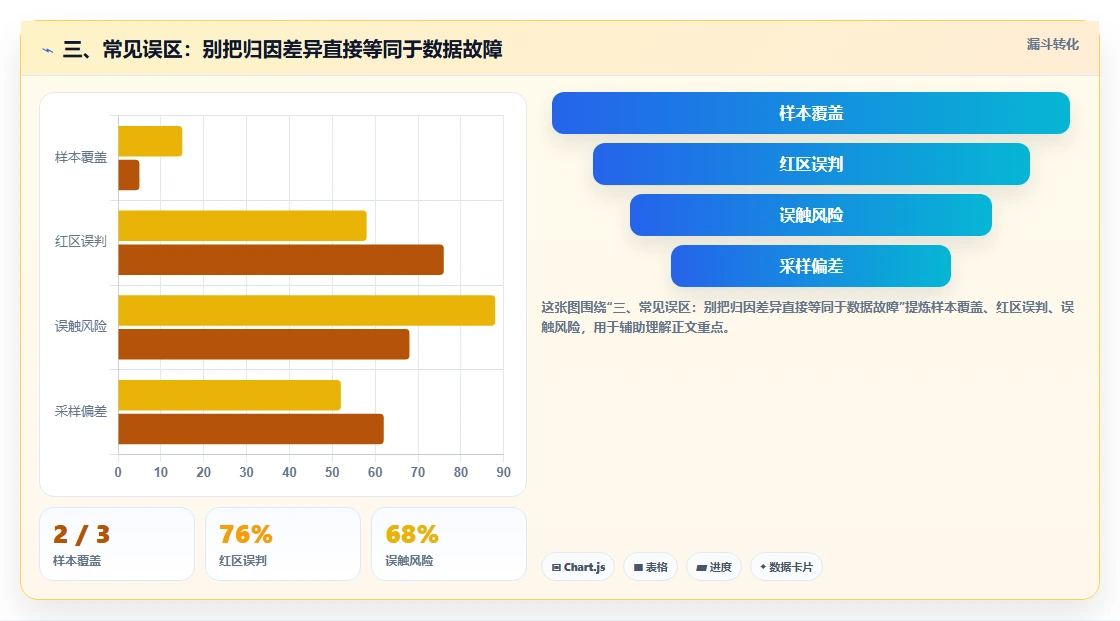This screenshot has height=621, width=1120.
Task: Click the Chart.js chip
Action: coord(578,567)
